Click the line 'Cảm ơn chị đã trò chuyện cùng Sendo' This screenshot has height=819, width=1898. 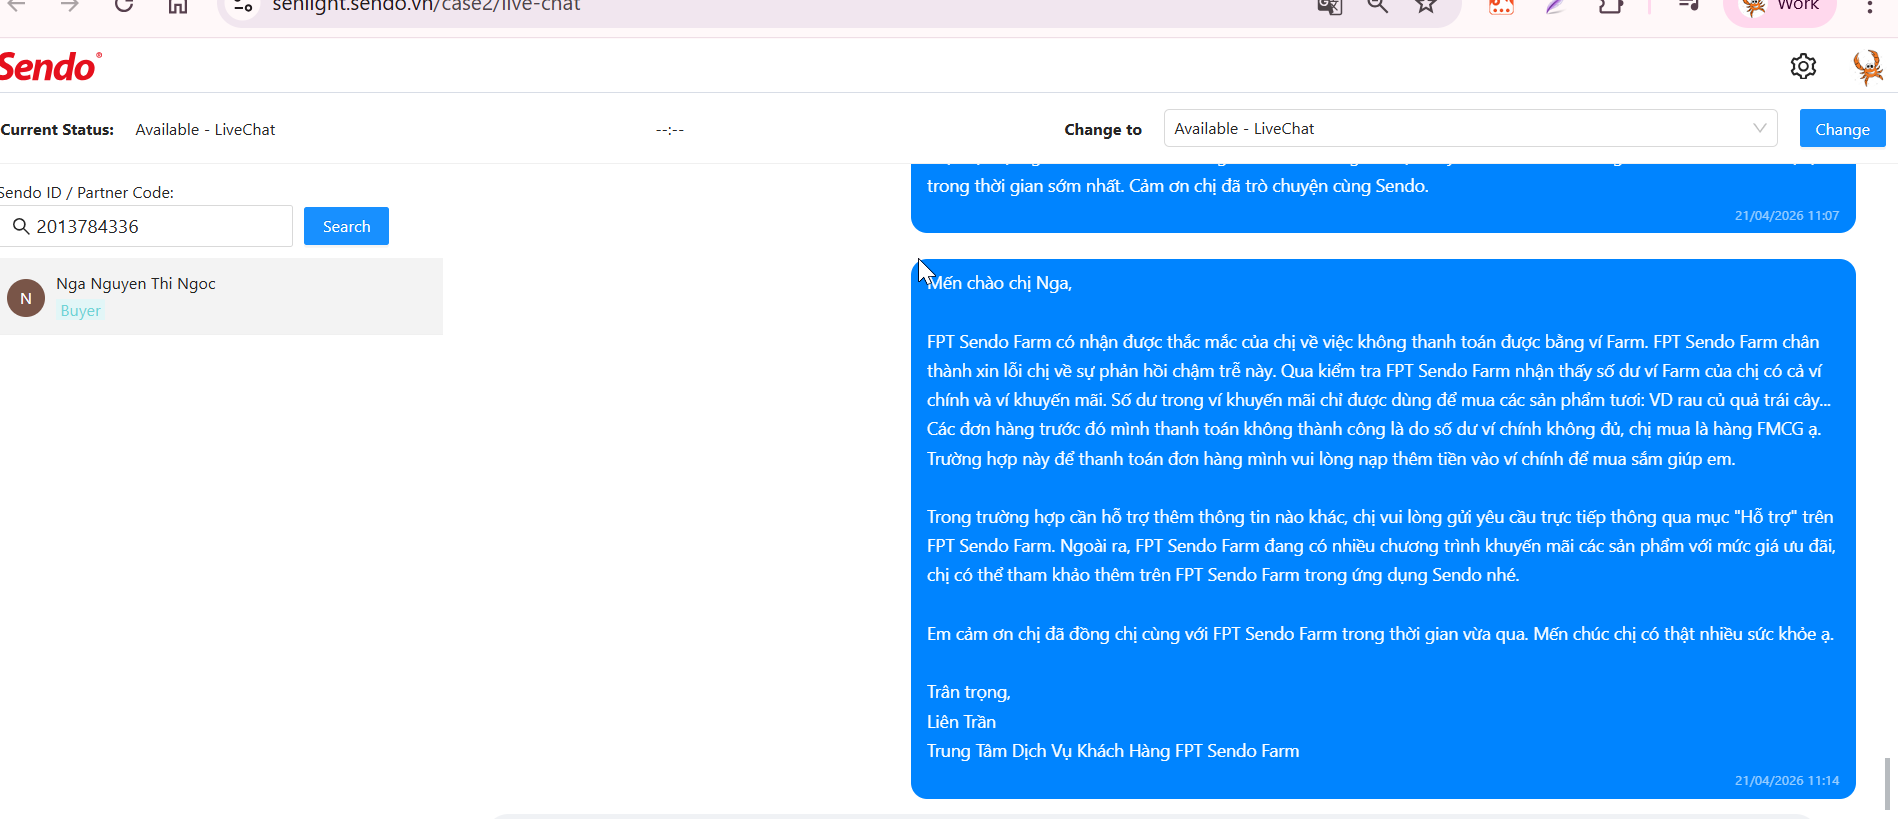click(x=1279, y=186)
